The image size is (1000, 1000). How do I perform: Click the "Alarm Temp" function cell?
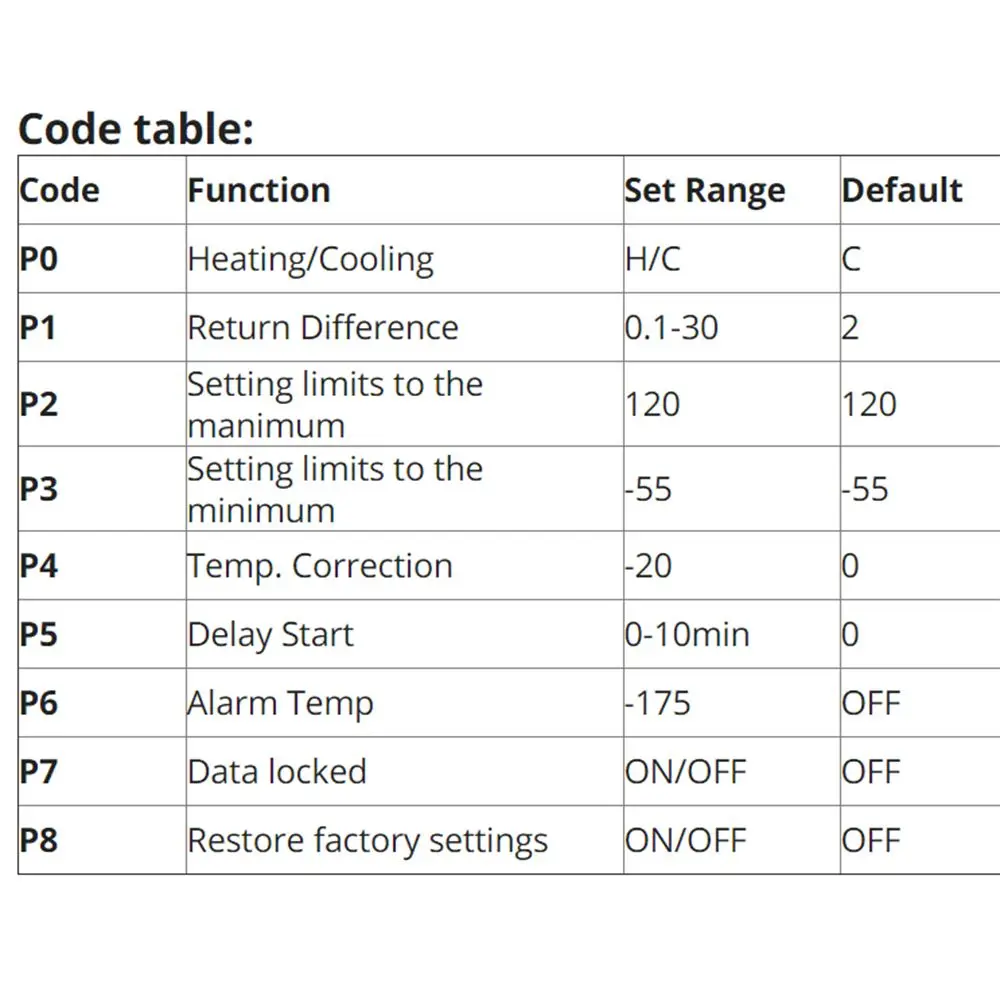[x=280, y=703]
